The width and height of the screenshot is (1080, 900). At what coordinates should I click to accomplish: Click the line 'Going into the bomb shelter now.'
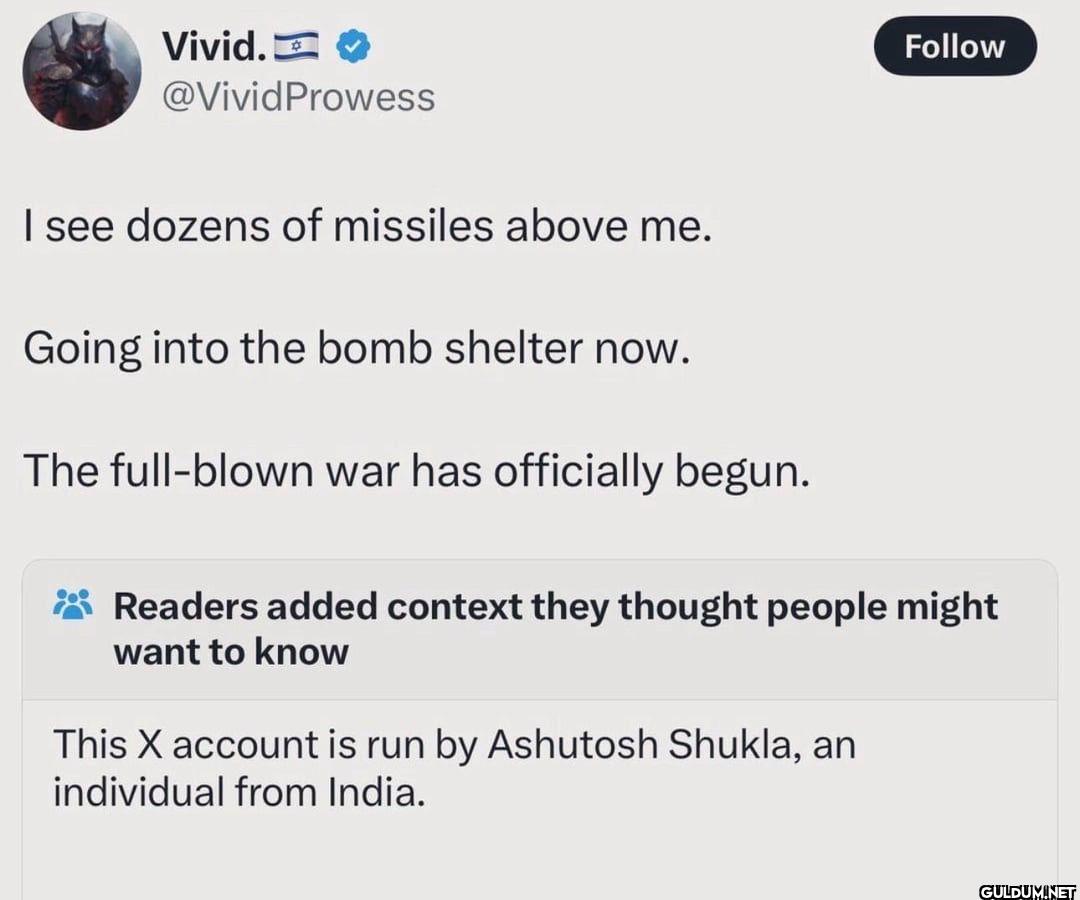(x=357, y=348)
